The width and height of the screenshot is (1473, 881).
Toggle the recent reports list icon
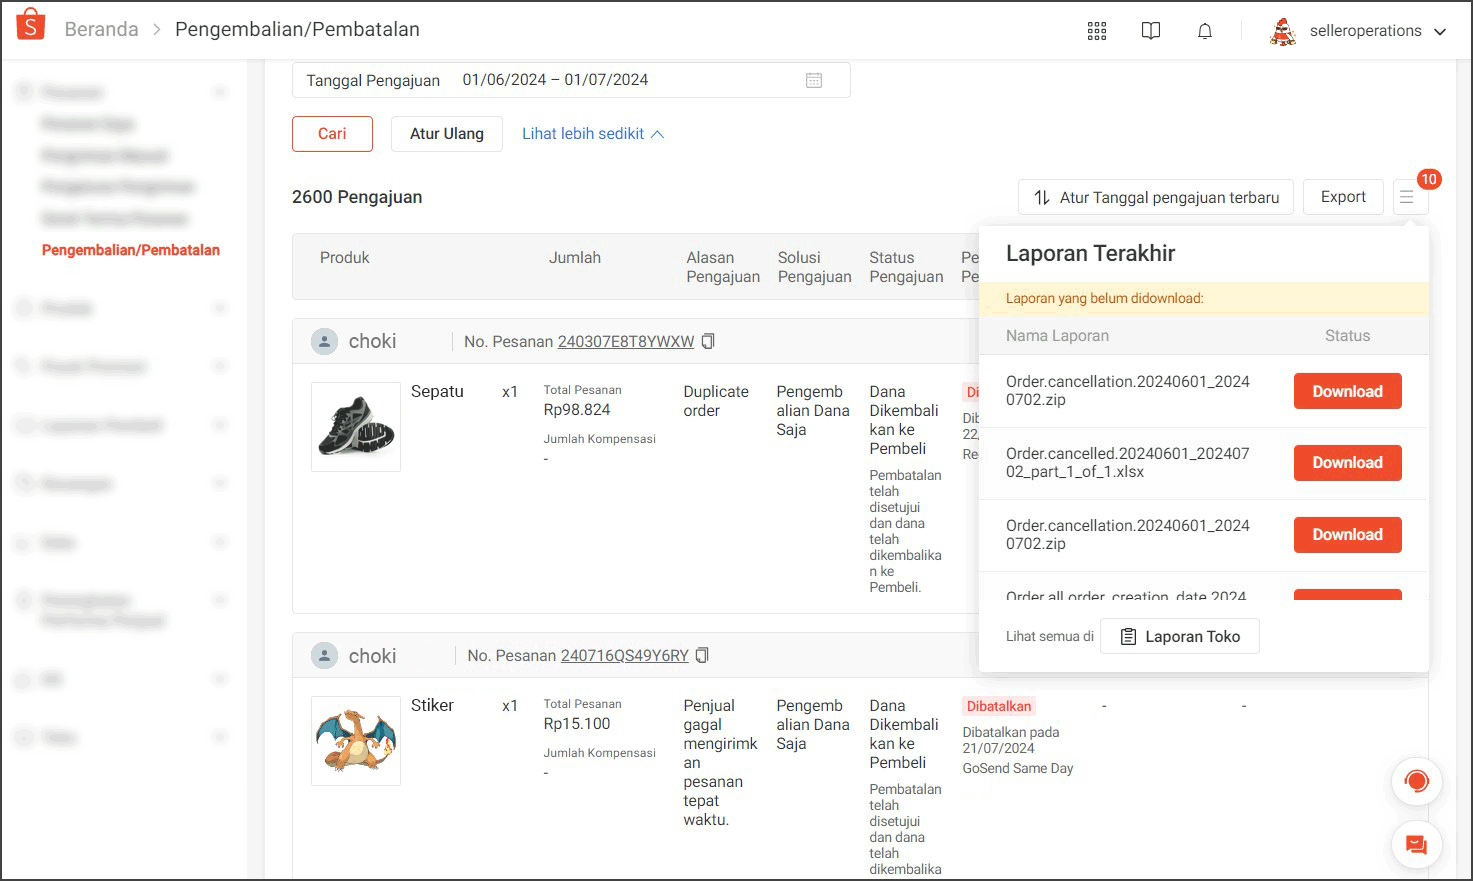1407,198
